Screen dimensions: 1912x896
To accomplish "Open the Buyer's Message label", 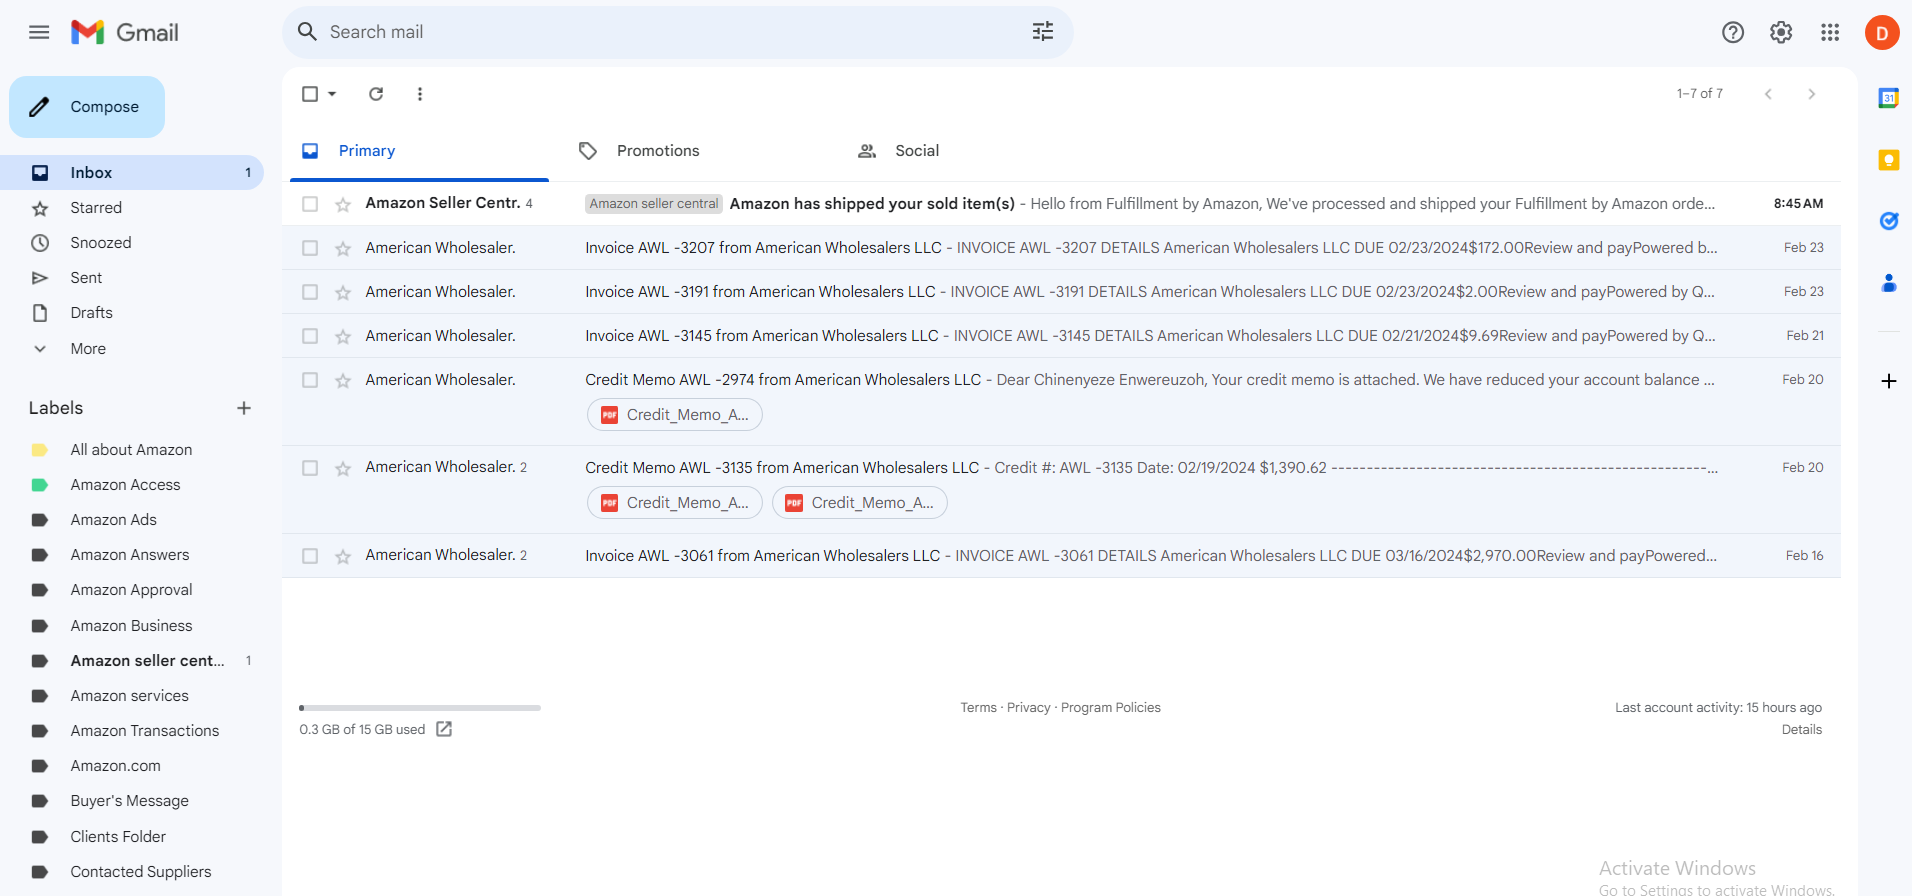I will [x=132, y=801].
